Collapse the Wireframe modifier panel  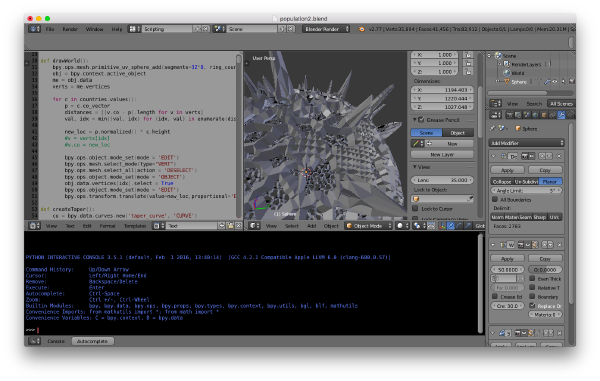point(494,244)
